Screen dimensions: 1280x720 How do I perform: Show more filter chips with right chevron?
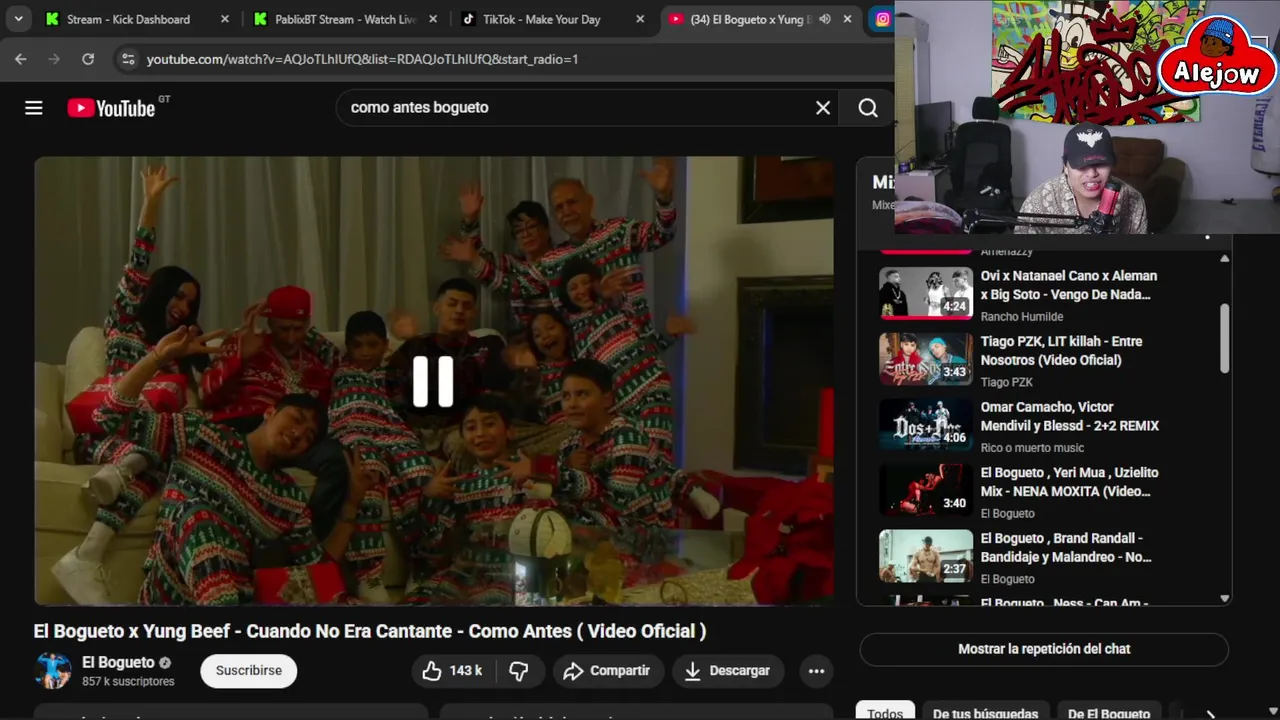point(1211,714)
